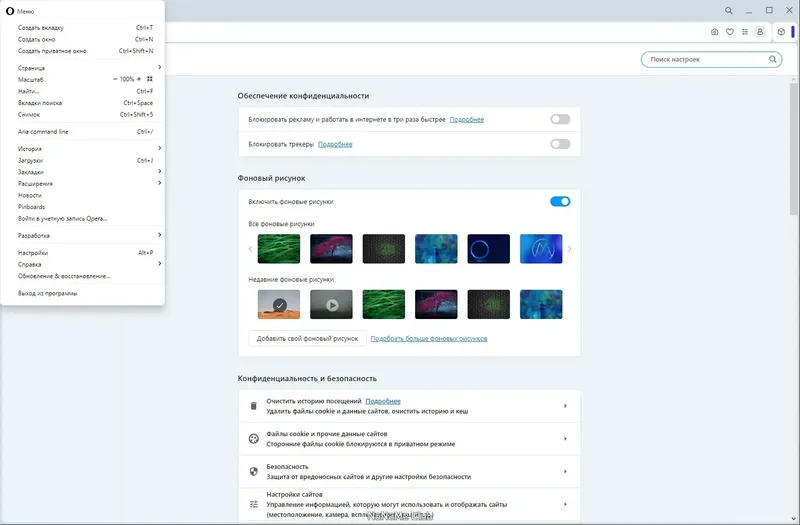The image size is (800, 525).
Task: Open Aria command line menu item
Action: click(x=83, y=132)
